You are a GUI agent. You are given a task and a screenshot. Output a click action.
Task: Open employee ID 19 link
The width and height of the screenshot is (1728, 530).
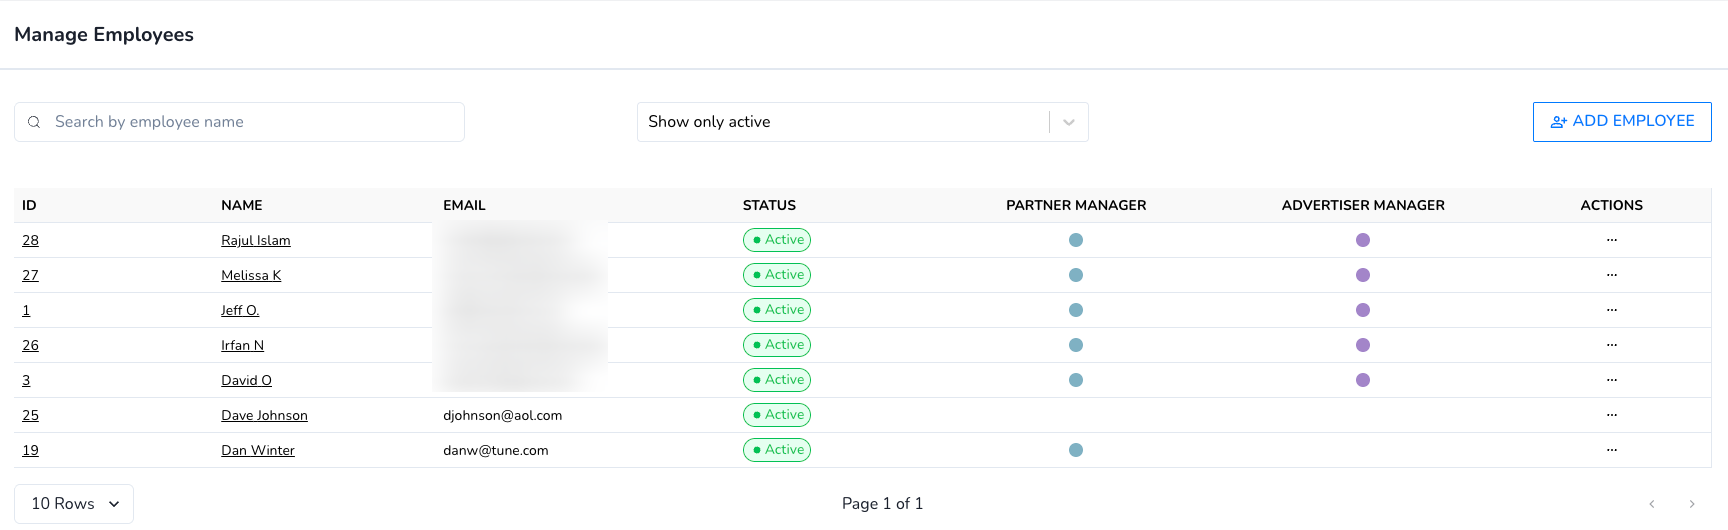click(30, 450)
